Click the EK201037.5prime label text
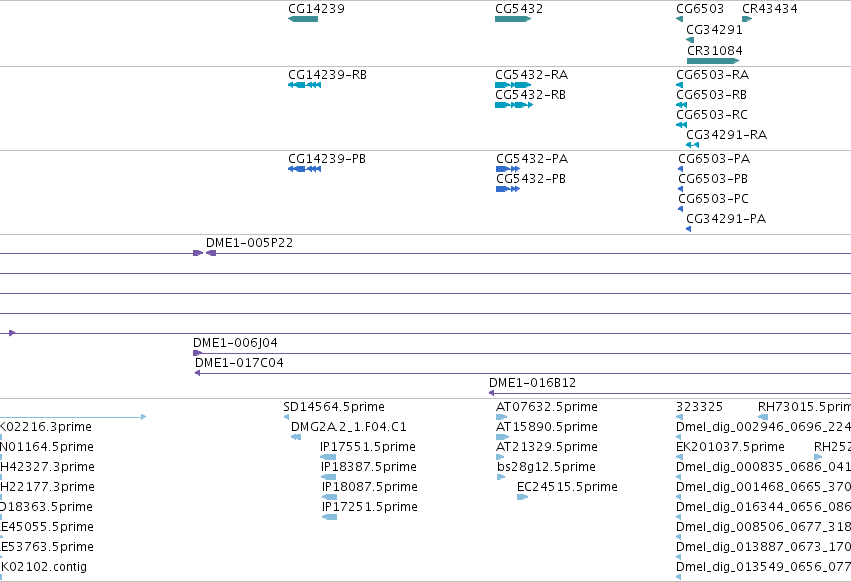 731,447
